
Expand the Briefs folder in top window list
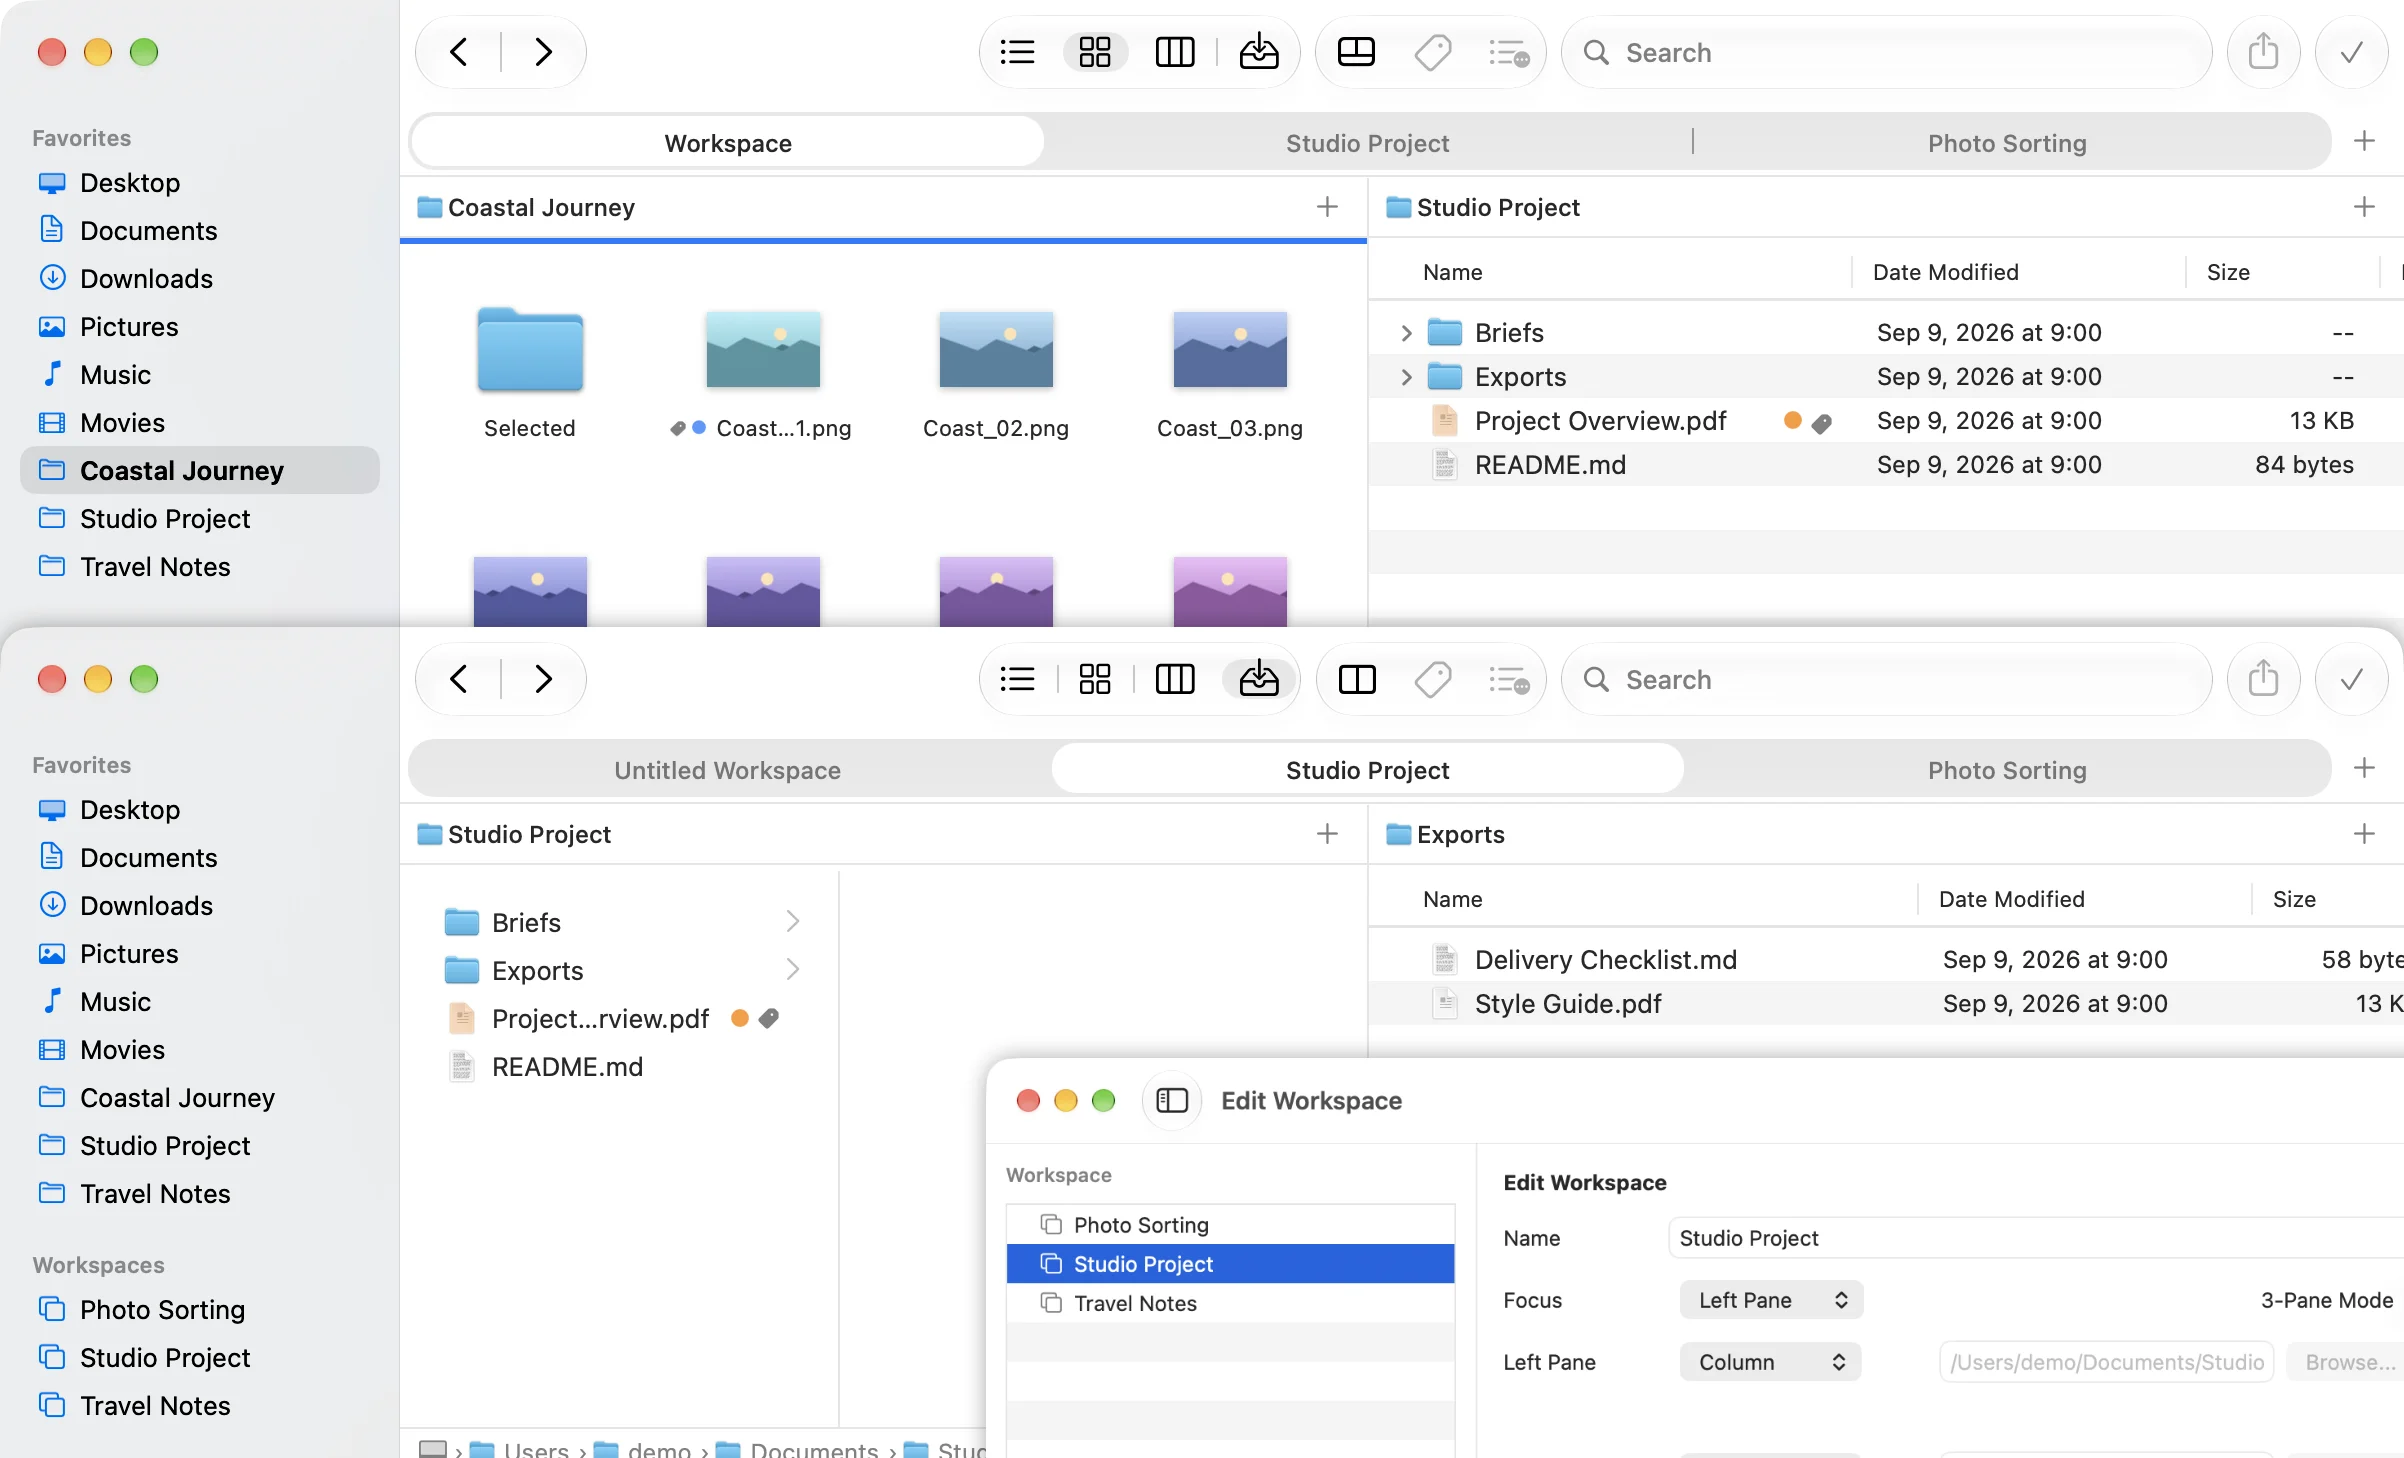coord(1406,332)
